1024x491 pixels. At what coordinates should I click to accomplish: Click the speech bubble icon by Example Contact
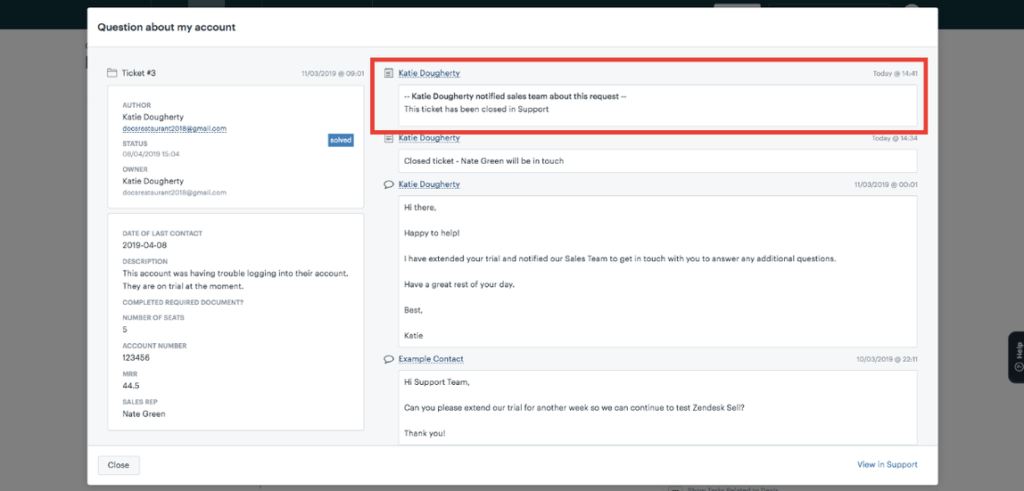pyautogui.click(x=389, y=359)
